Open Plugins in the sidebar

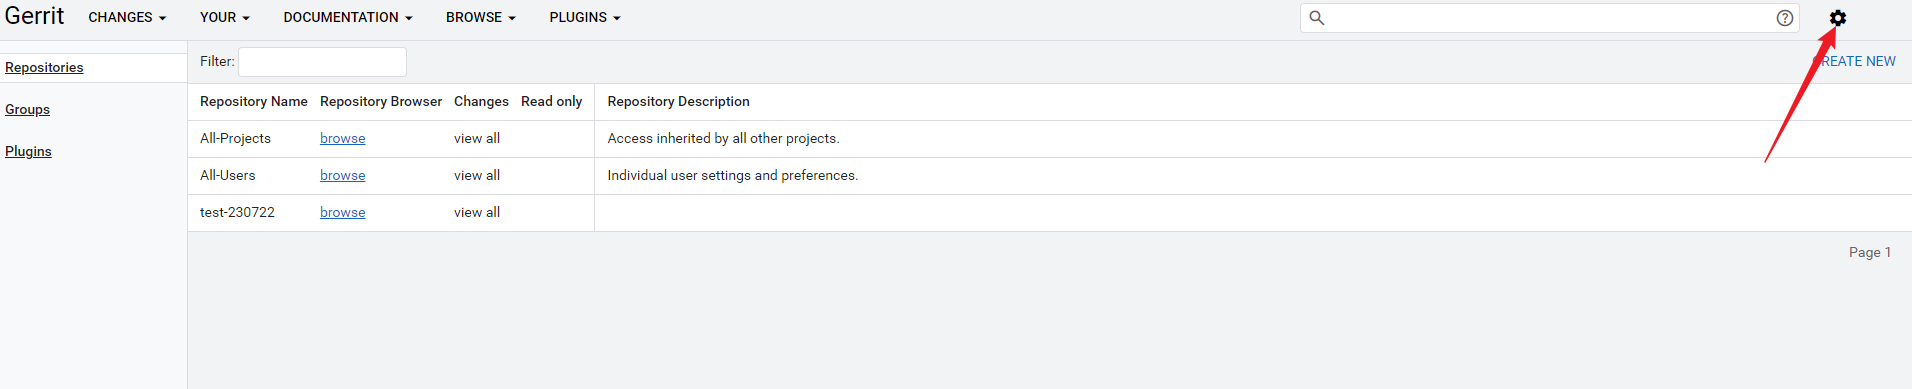point(28,152)
